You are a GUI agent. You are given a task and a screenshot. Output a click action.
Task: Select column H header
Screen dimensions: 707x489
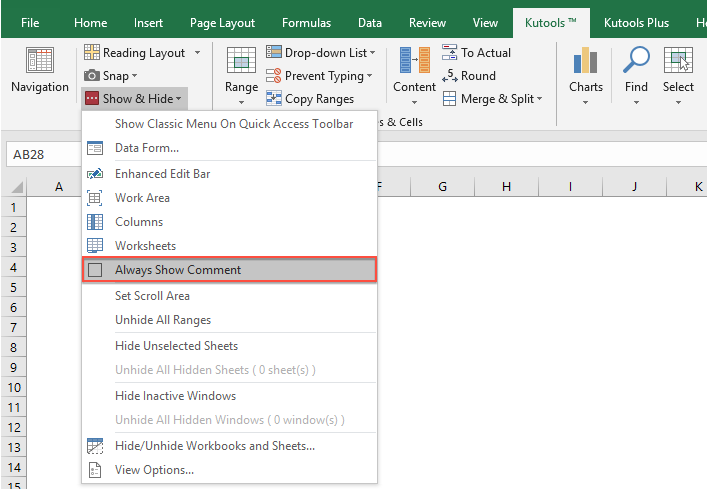(x=506, y=187)
